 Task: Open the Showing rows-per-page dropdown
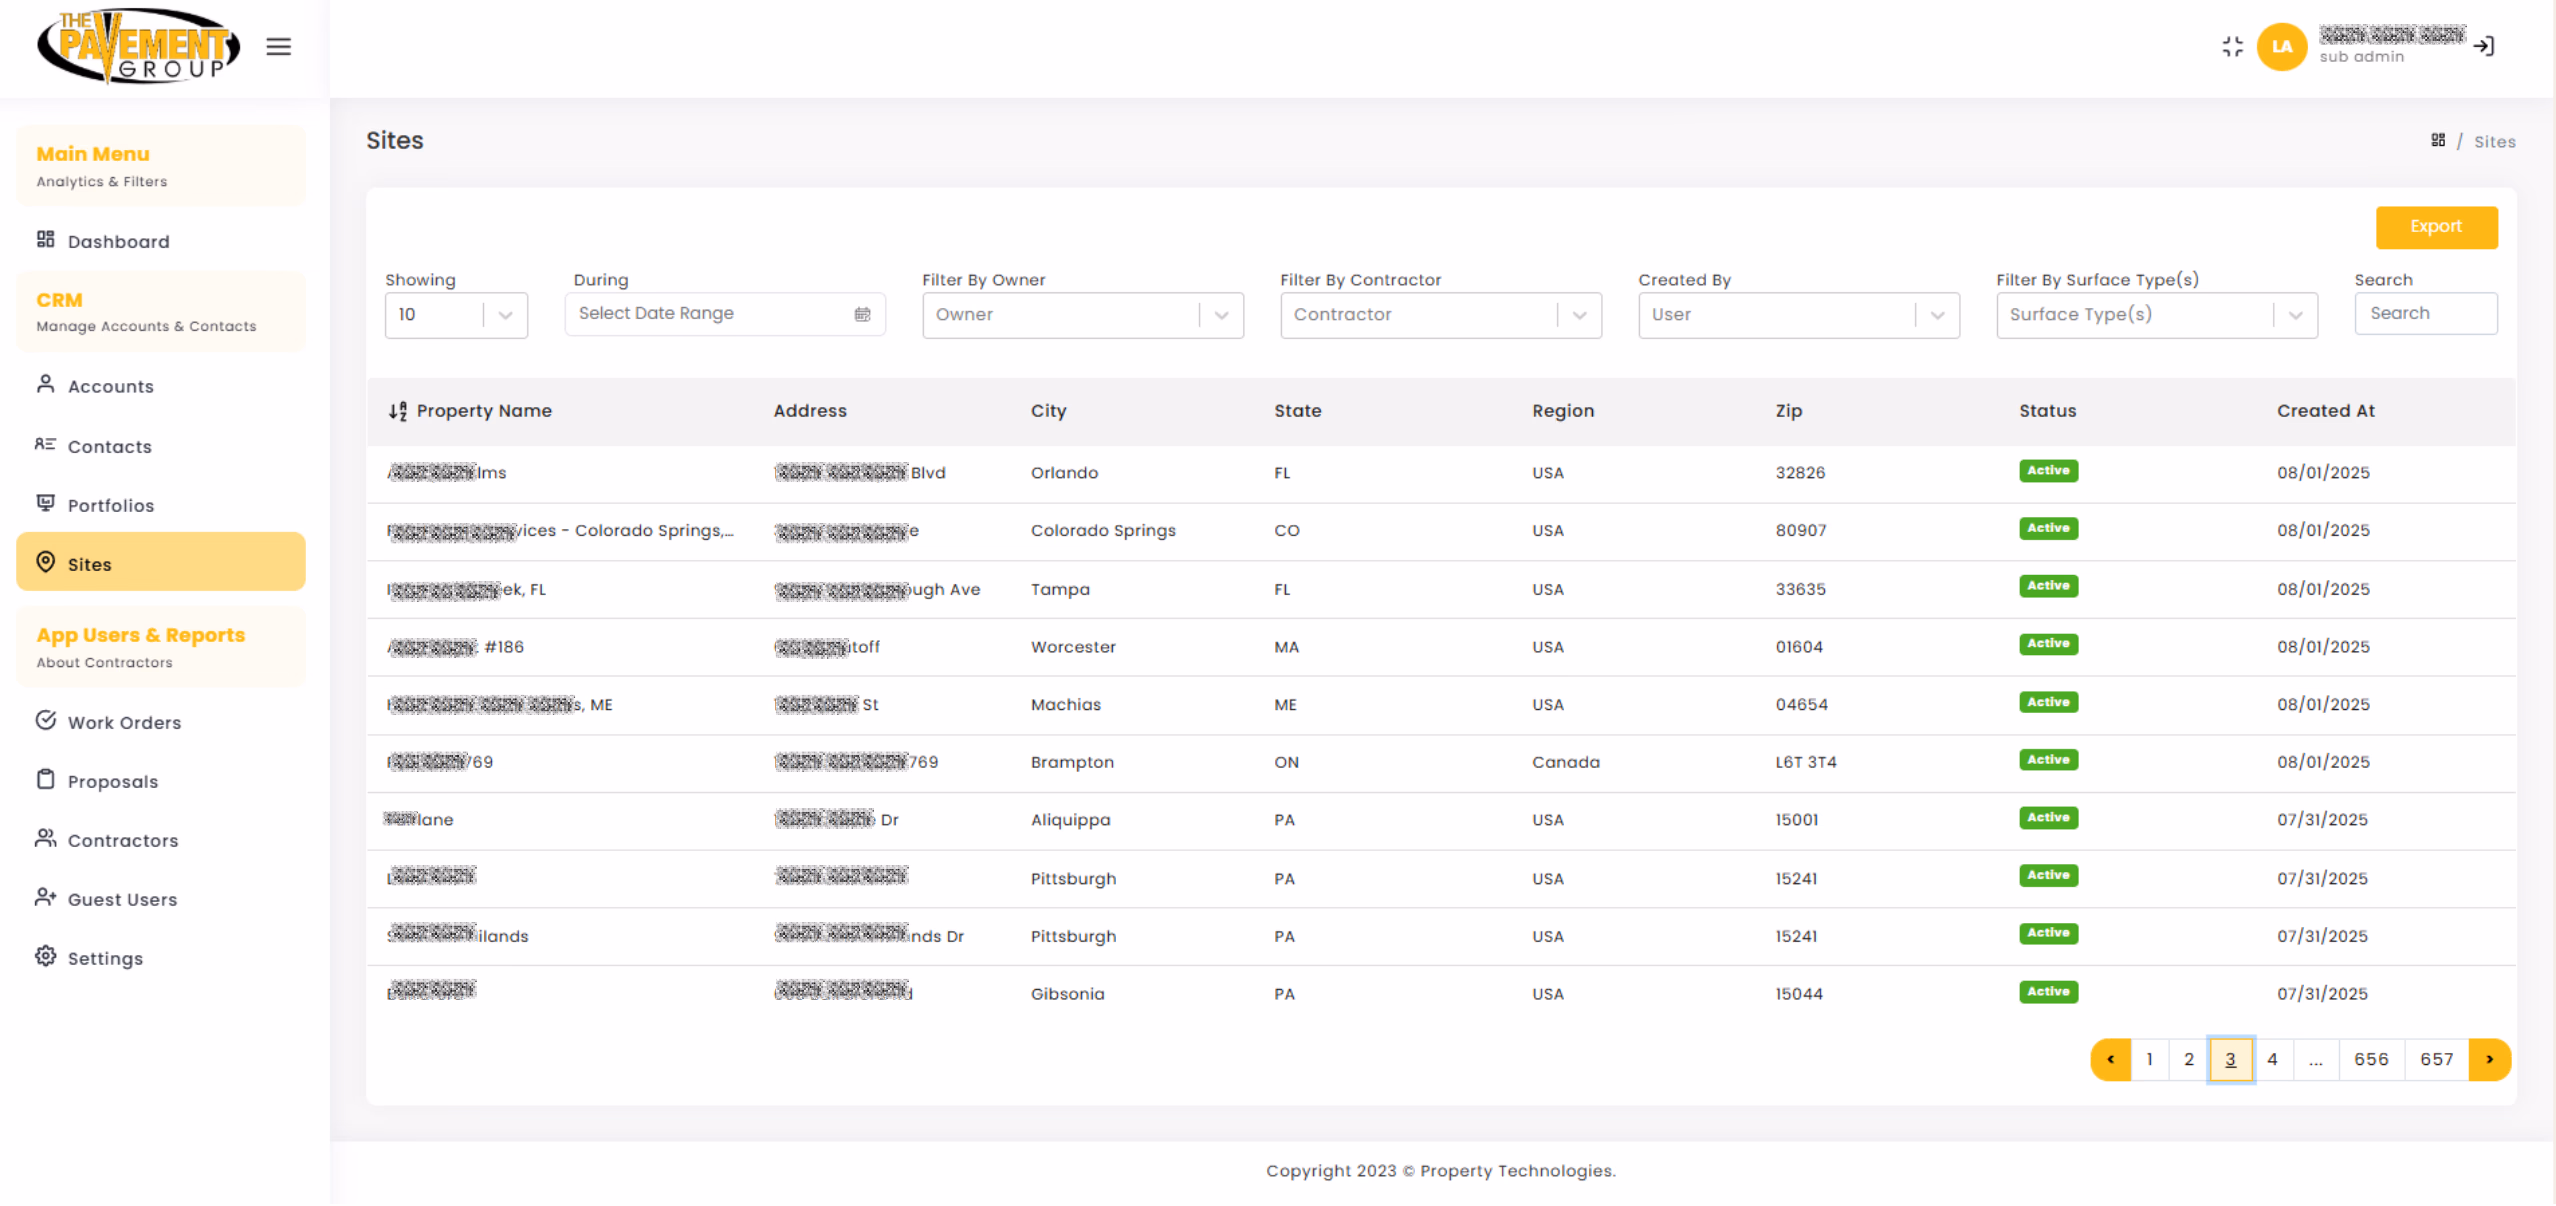tap(456, 315)
